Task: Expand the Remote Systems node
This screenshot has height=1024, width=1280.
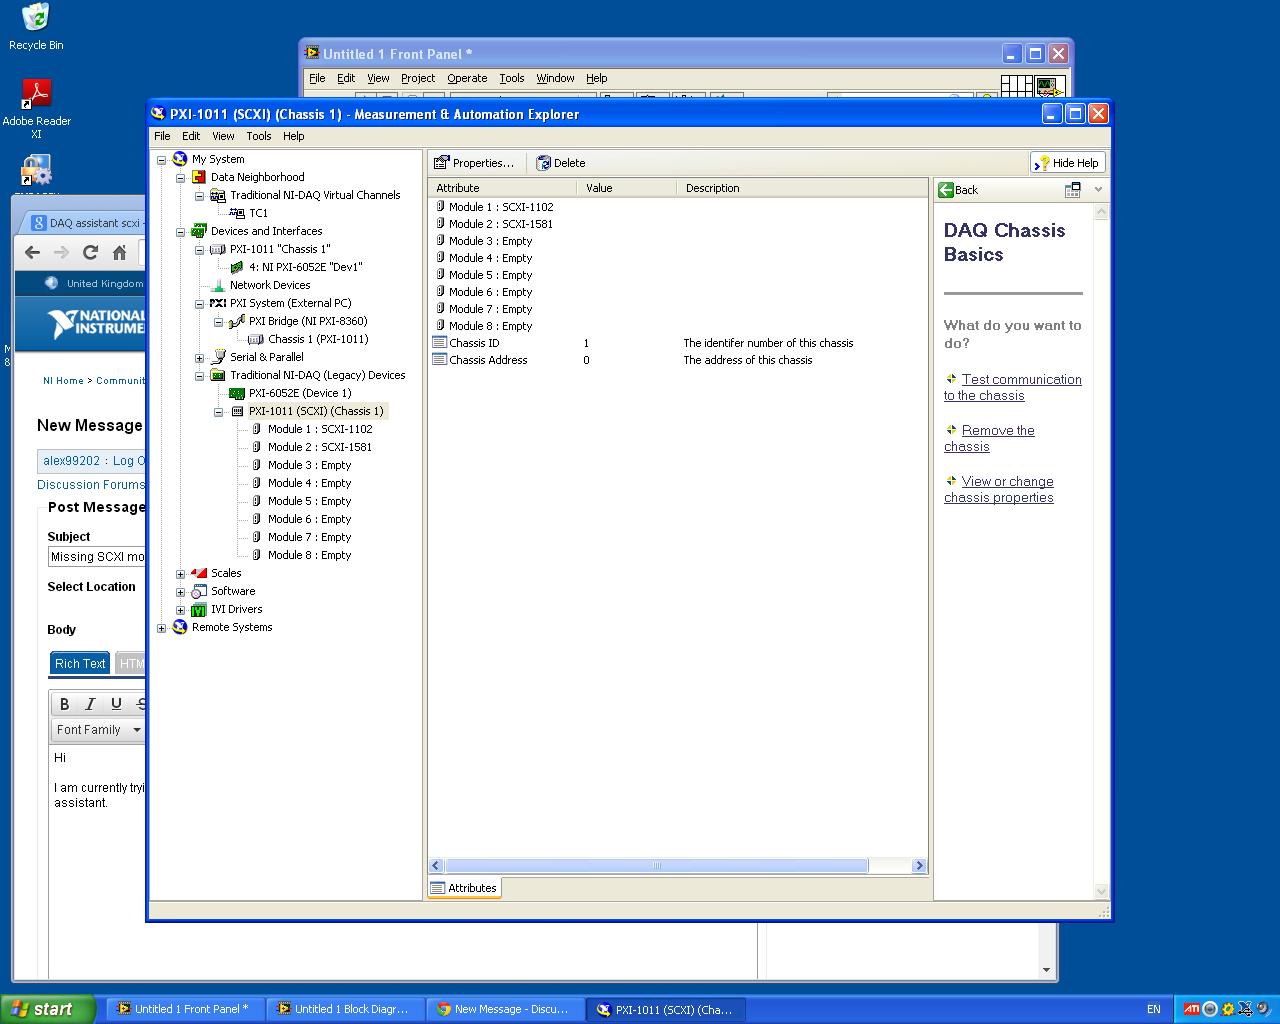Action: [161, 627]
